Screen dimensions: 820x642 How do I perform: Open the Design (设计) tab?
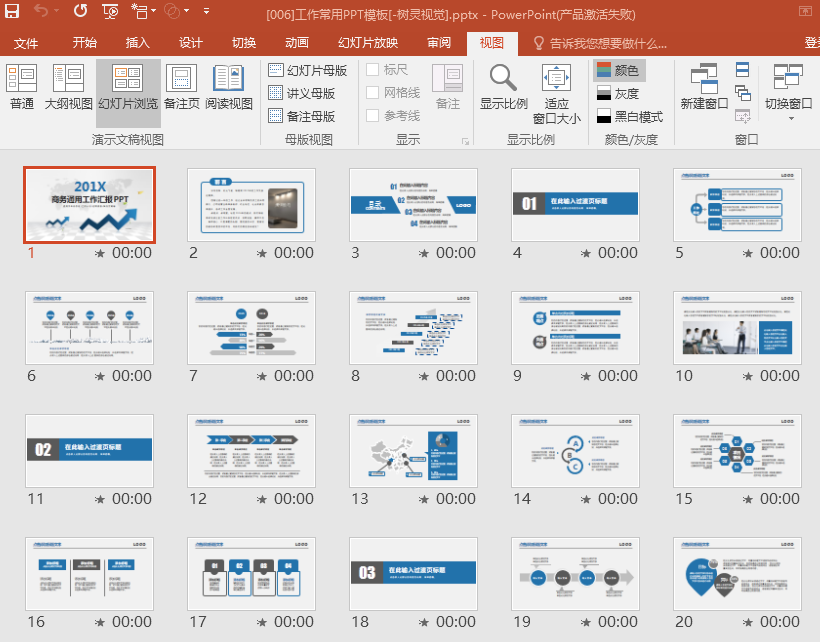(190, 43)
